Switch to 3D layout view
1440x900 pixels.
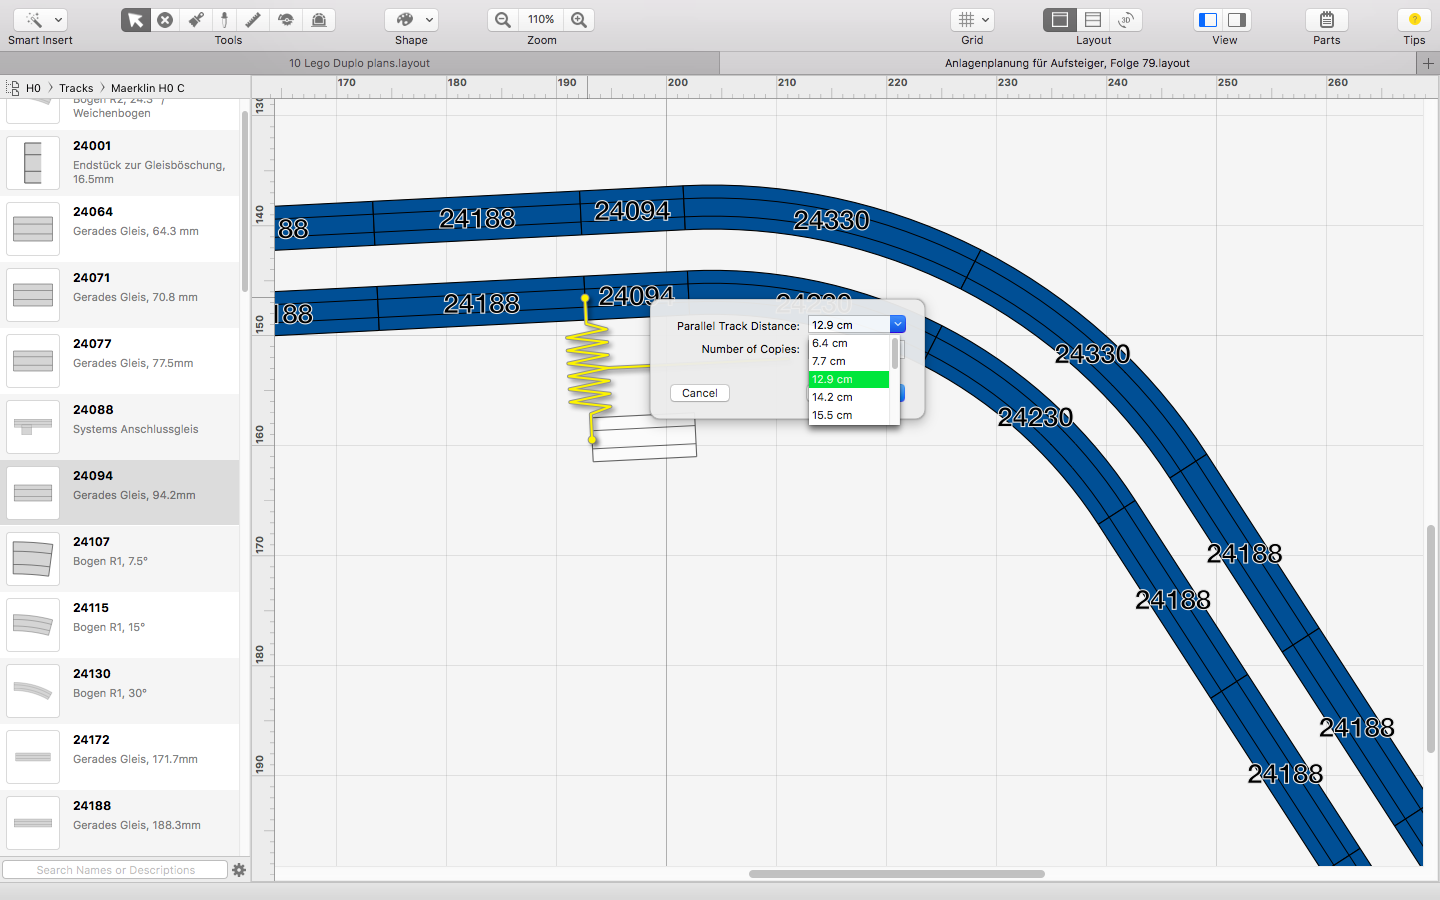pyautogui.click(x=1126, y=20)
